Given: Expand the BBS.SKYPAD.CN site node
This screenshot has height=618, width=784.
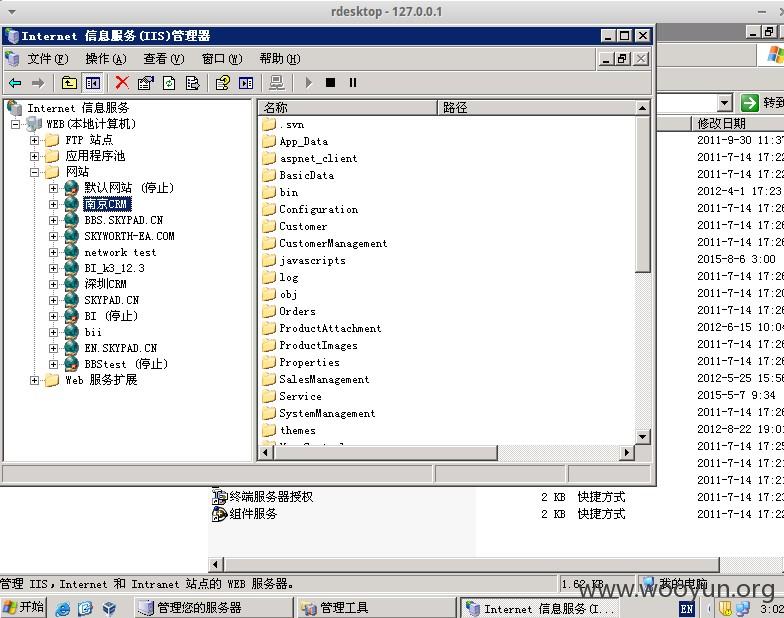Looking at the screenshot, I should pyautogui.click(x=53, y=220).
